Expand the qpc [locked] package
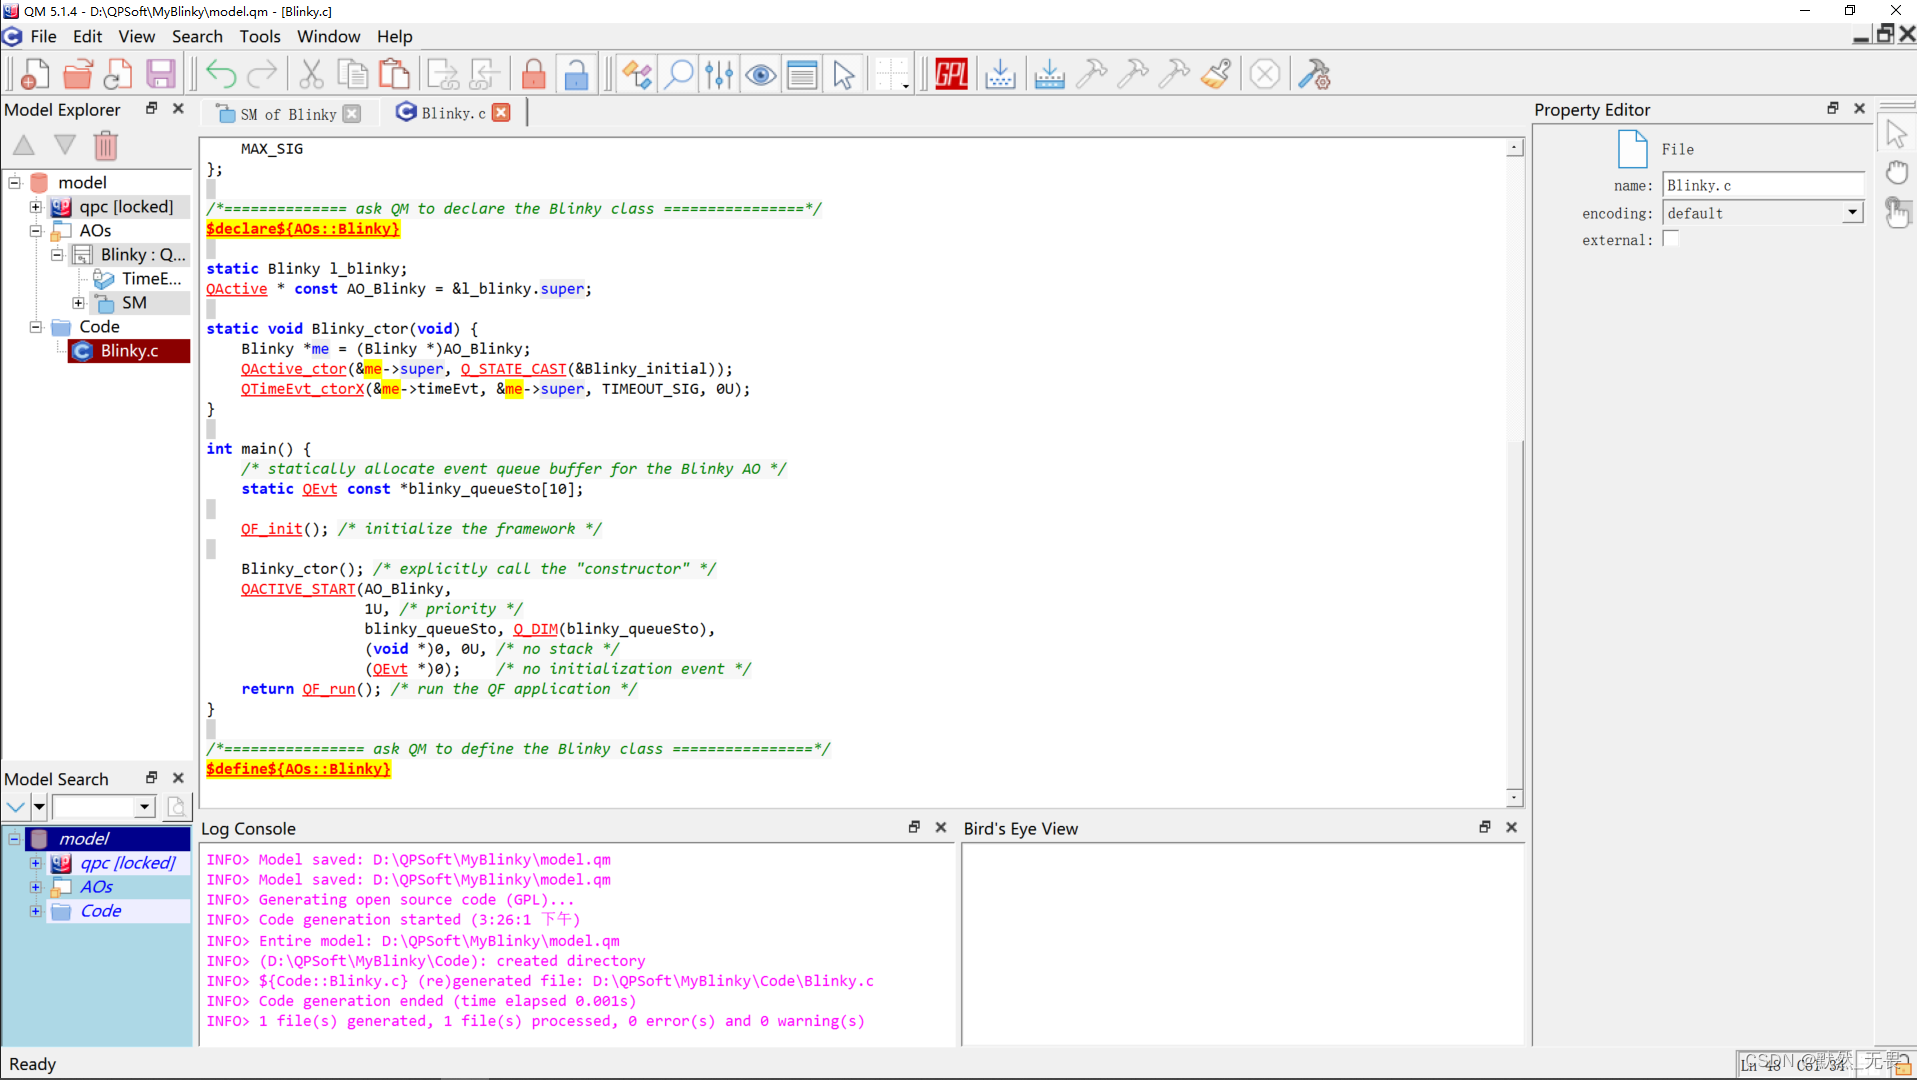This screenshot has width=1917, height=1080. (36, 207)
